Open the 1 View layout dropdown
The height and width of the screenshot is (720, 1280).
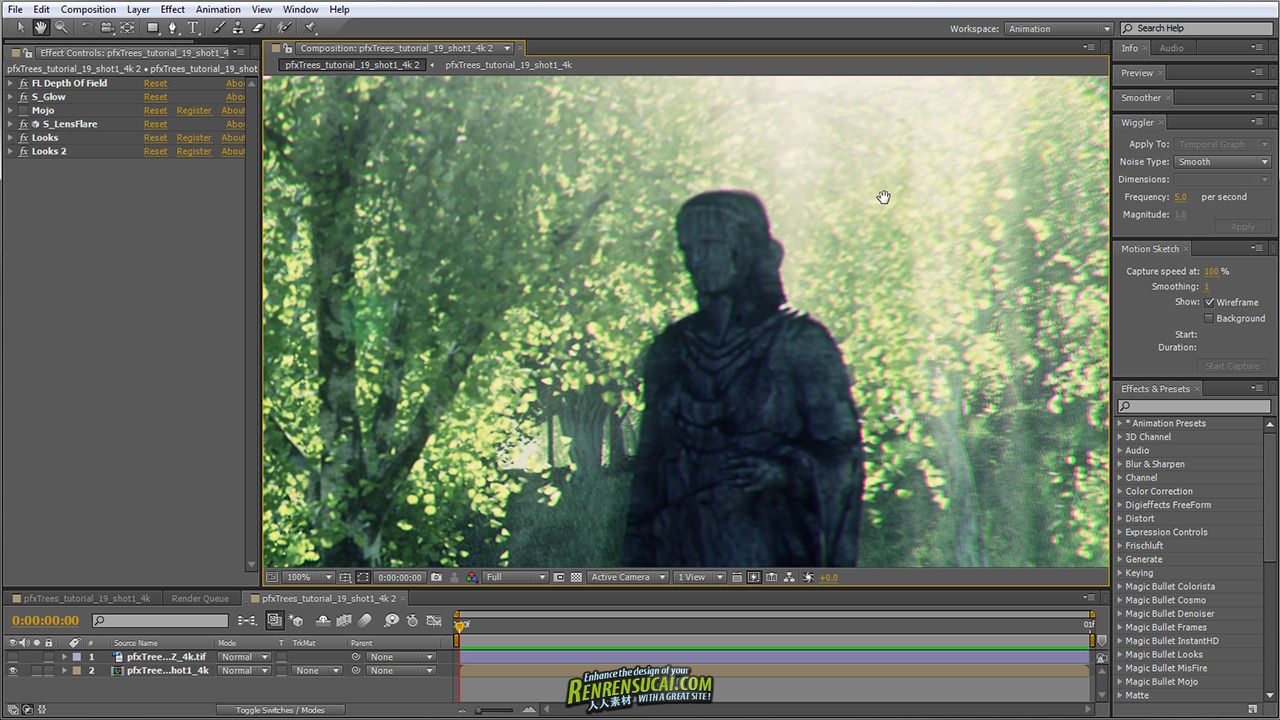tap(701, 577)
